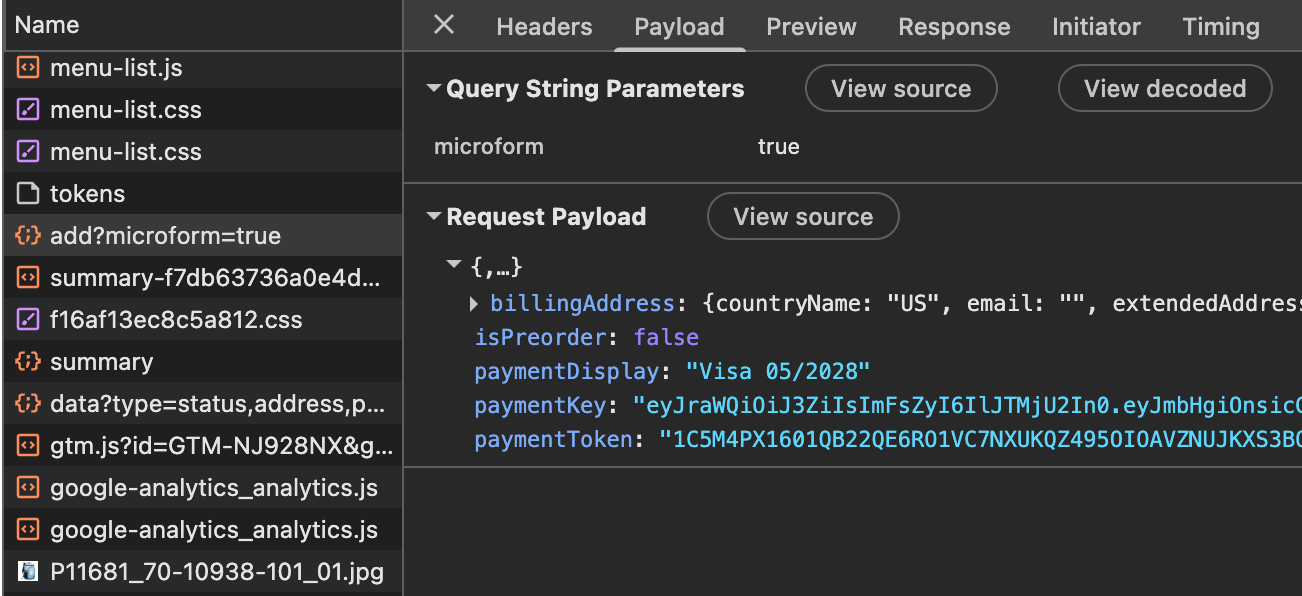Click the paymentKey key name
The height and width of the screenshot is (596, 1302).
pyautogui.click(x=540, y=405)
